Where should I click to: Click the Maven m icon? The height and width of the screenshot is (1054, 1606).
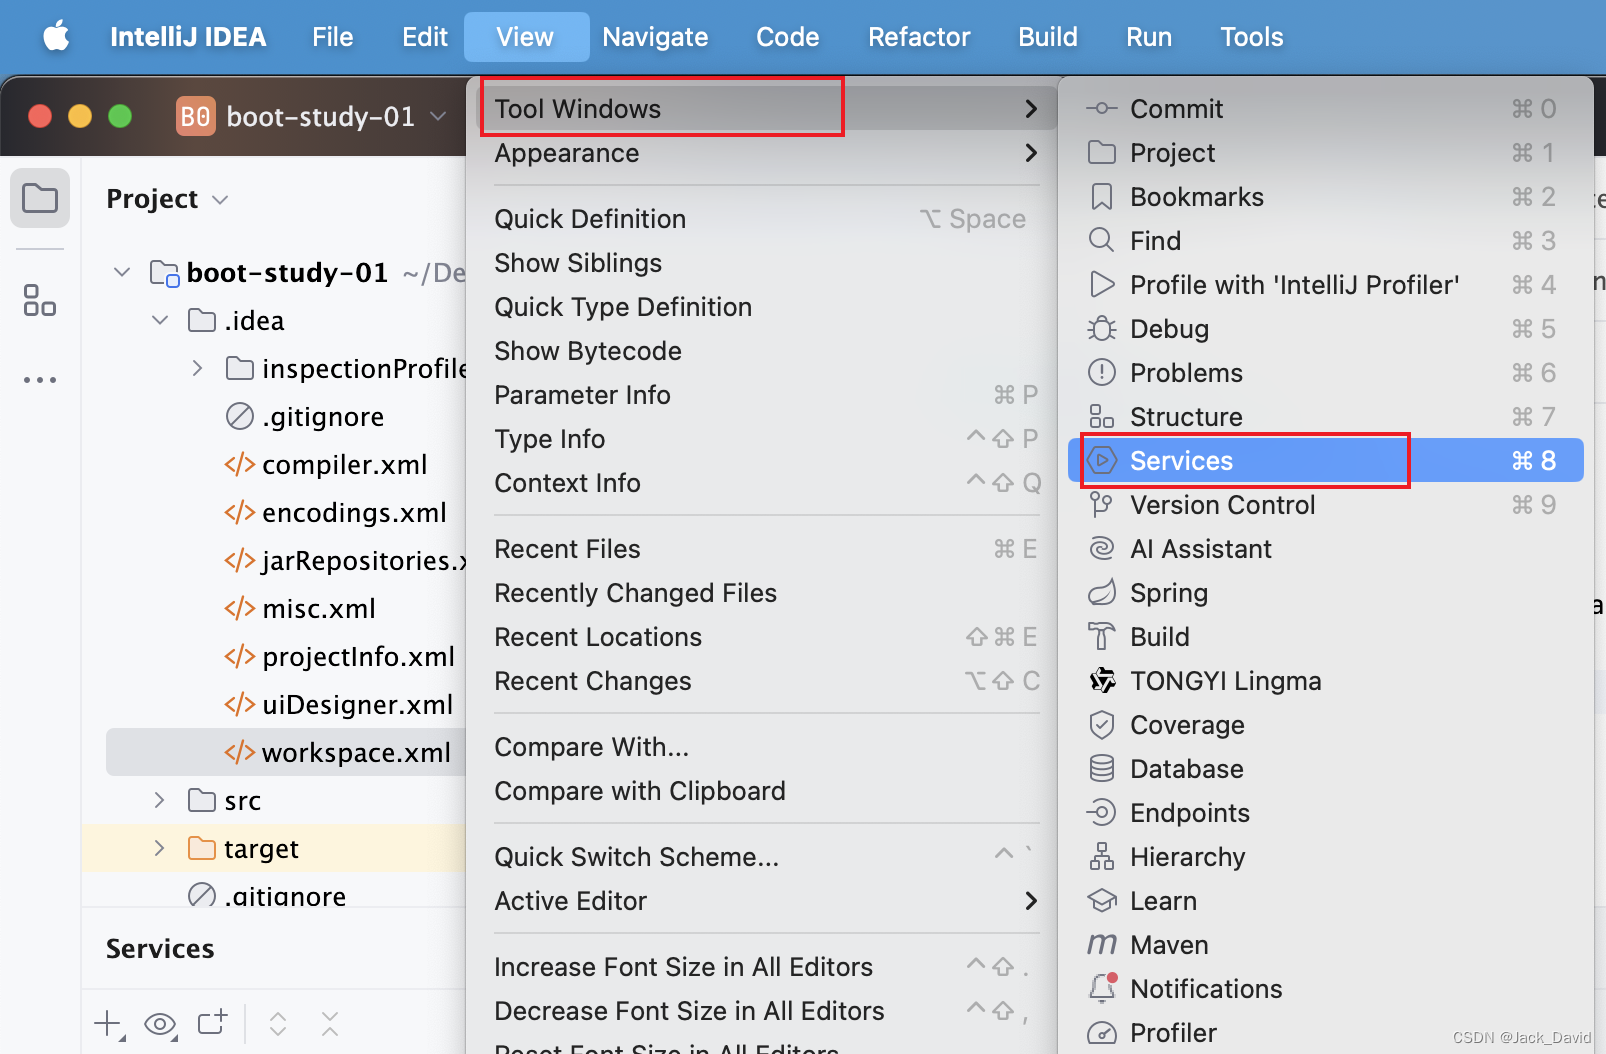coord(1101,945)
